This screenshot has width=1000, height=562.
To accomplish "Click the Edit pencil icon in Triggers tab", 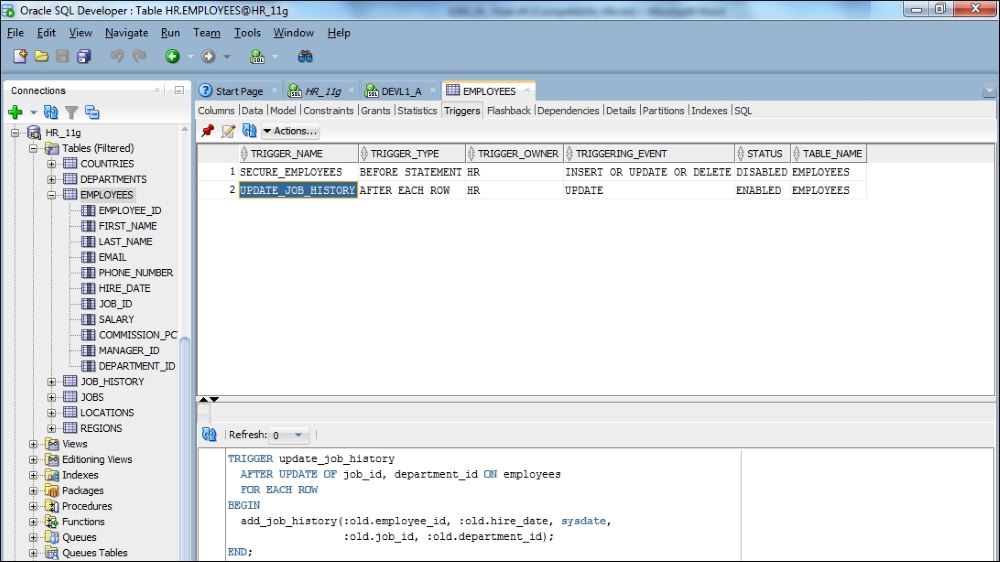I will (228, 131).
